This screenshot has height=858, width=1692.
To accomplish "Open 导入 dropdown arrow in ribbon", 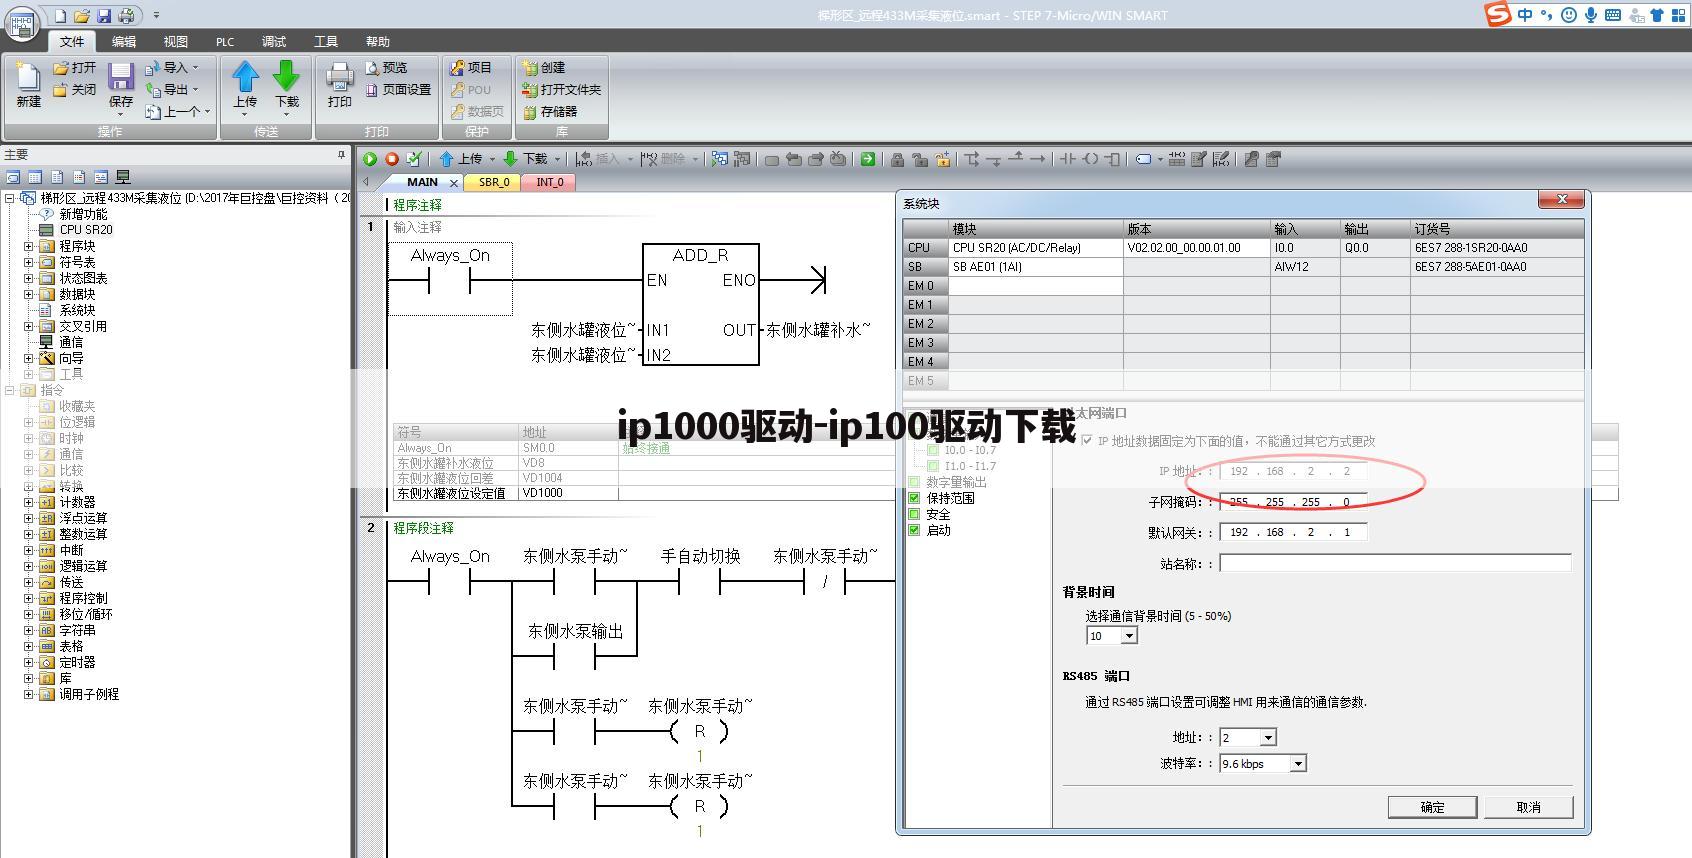I will tap(195, 68).
